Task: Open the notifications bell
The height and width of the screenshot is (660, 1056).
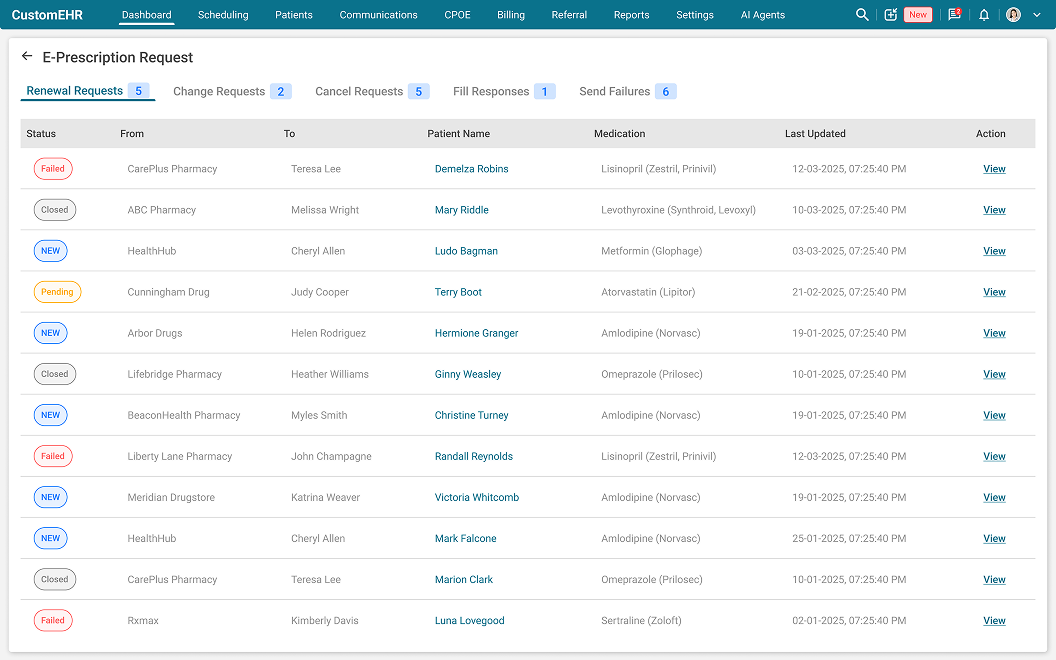Action: pos(984,15)
